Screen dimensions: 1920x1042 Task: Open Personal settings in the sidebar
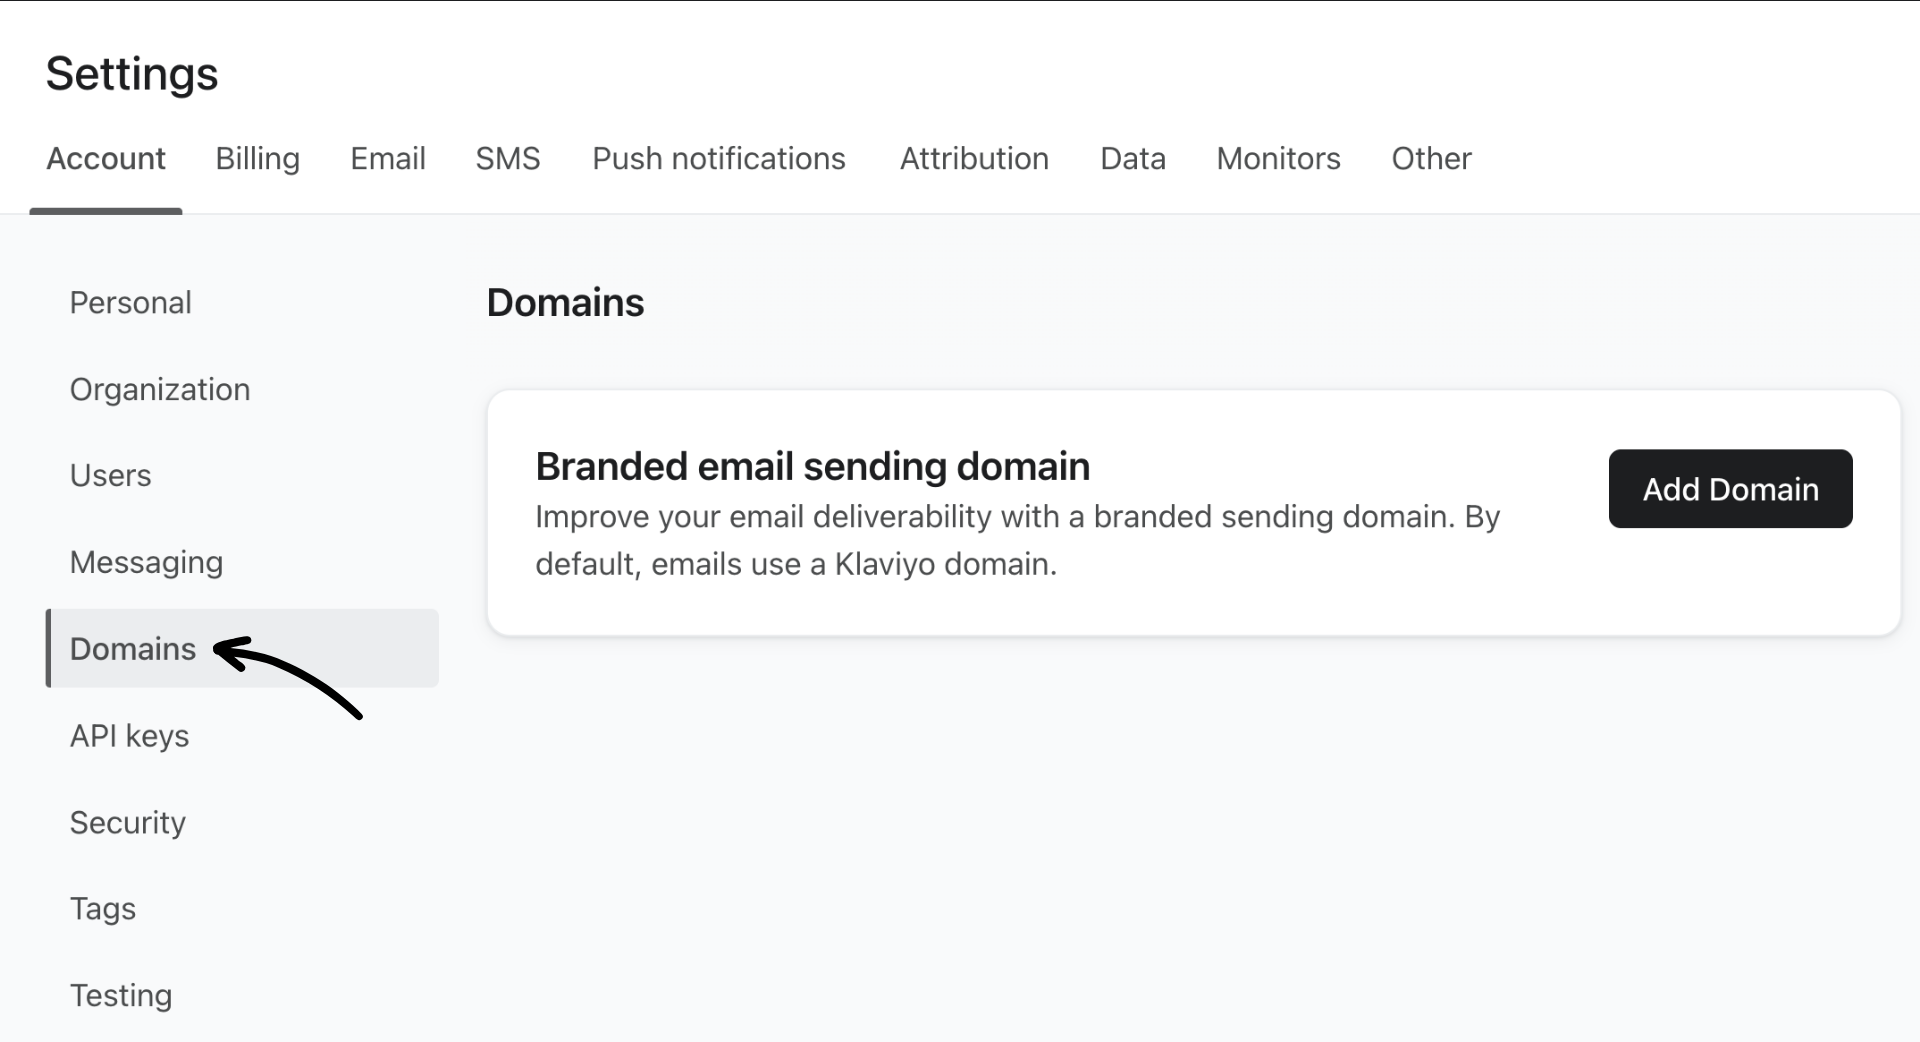(130, 302)
